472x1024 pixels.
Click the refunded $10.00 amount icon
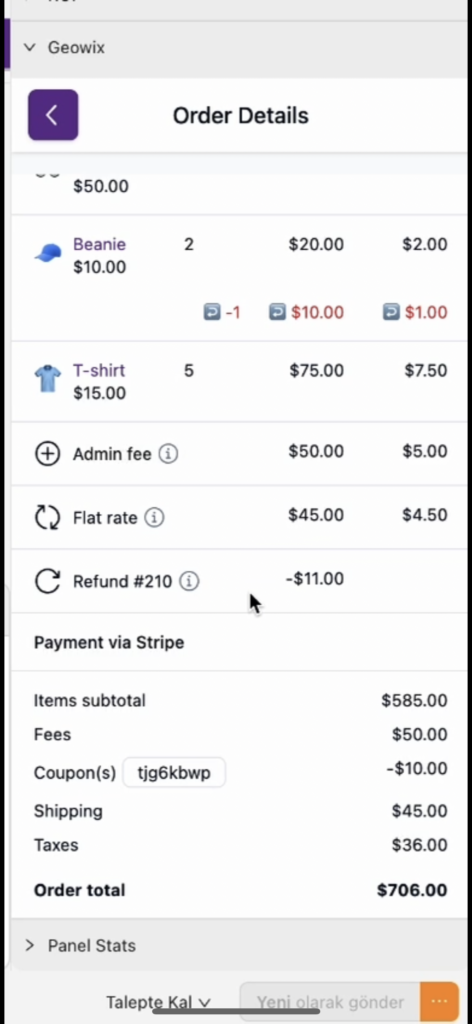coord(277,312)
